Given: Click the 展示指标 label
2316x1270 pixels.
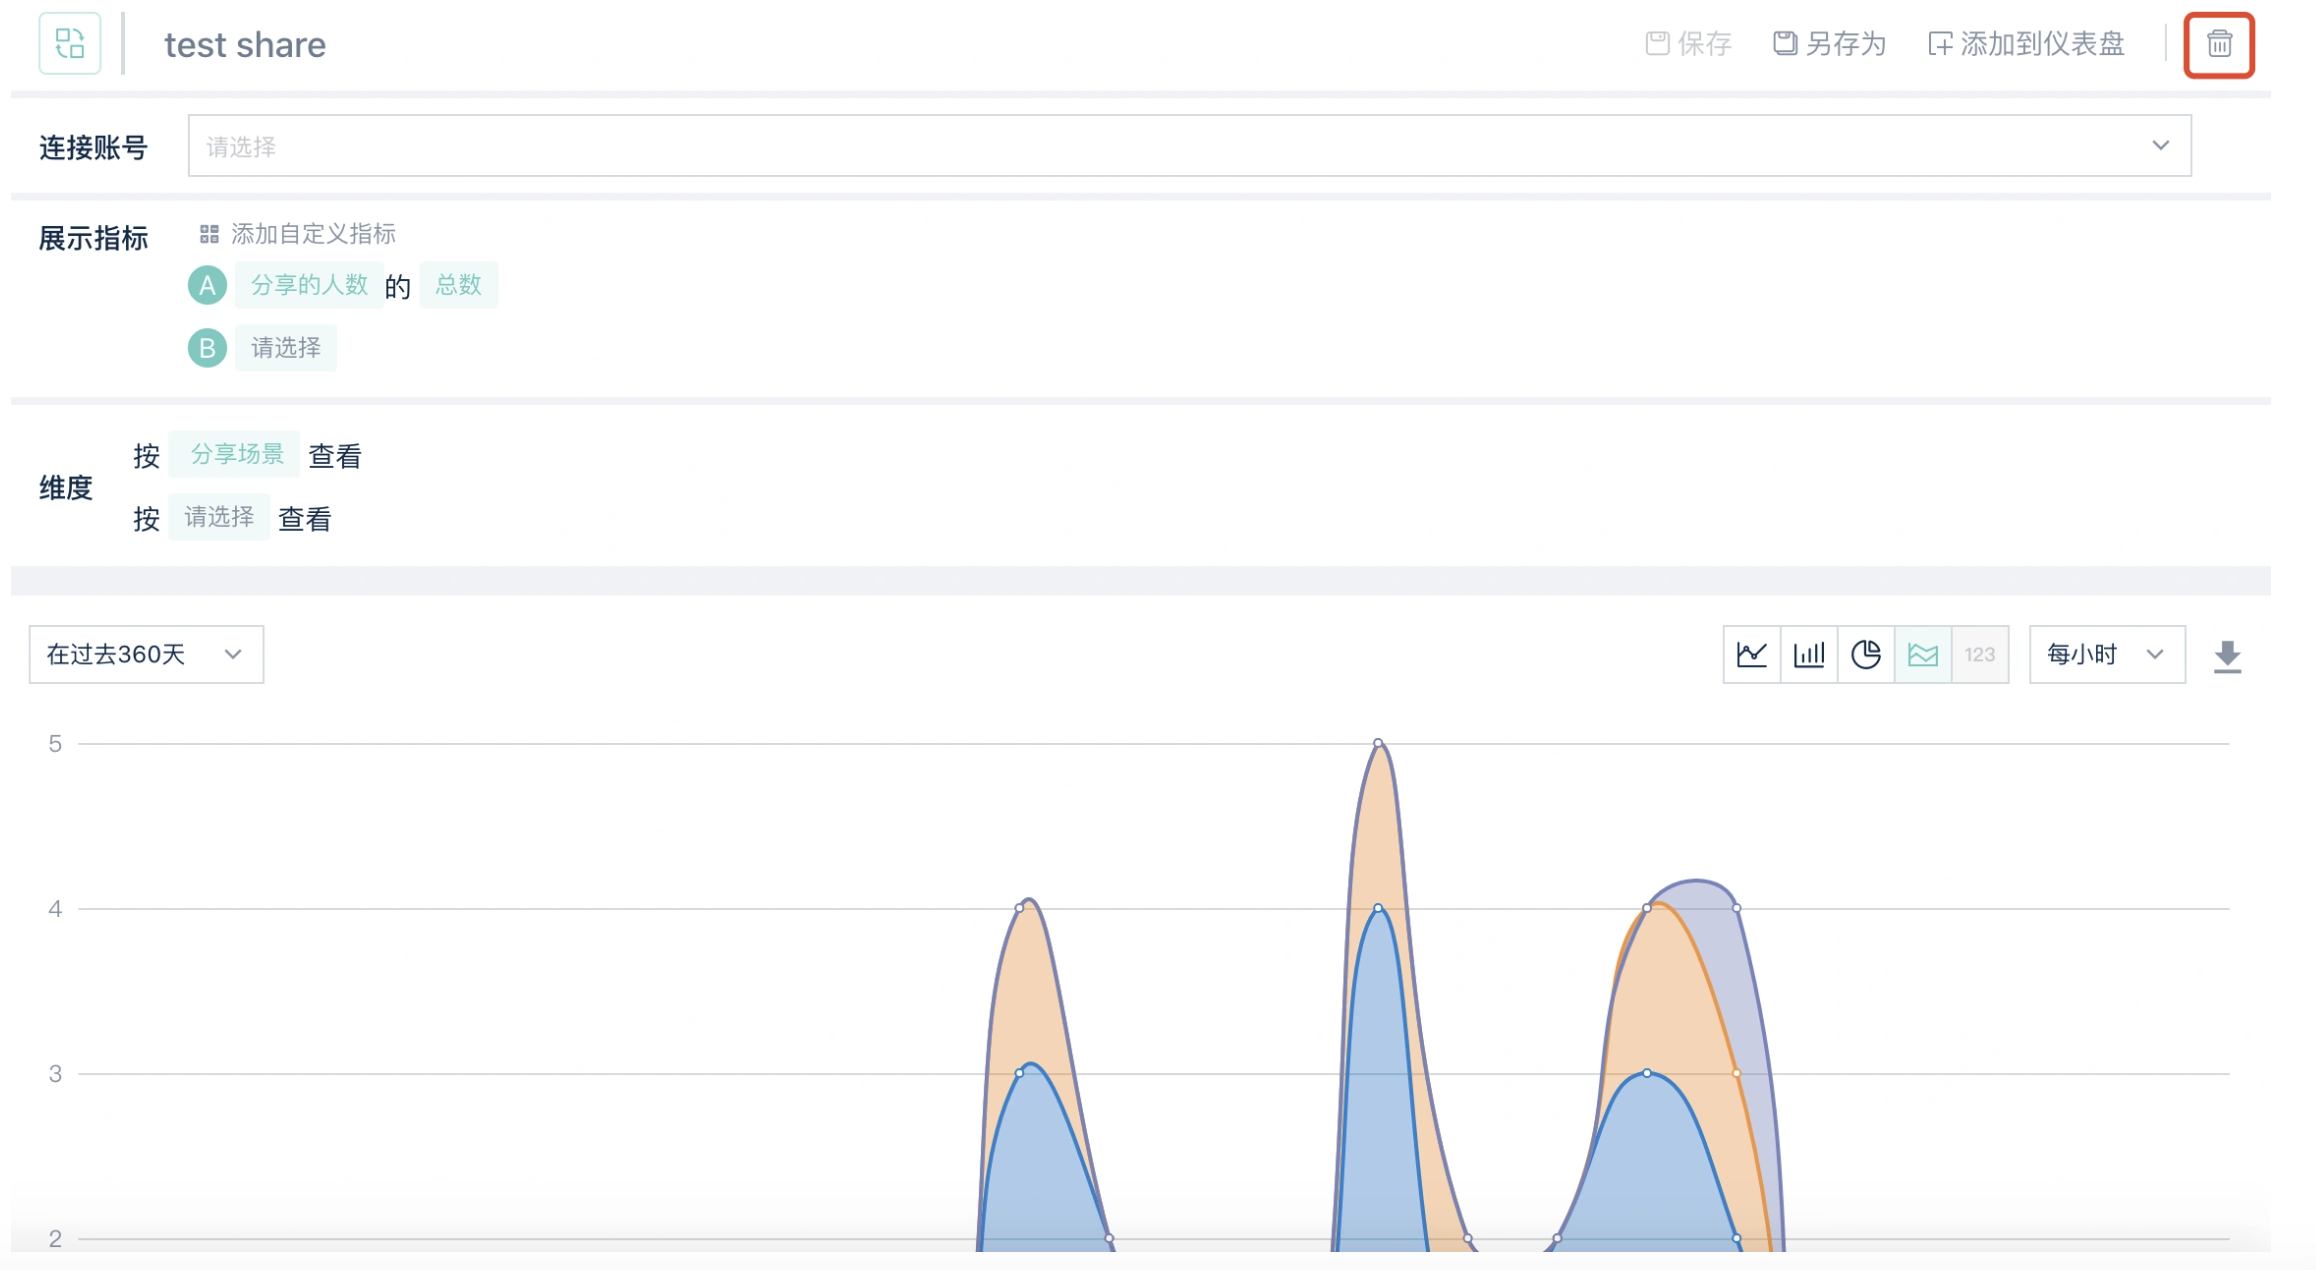Looking at the screenshot, I should click(93, 238).
